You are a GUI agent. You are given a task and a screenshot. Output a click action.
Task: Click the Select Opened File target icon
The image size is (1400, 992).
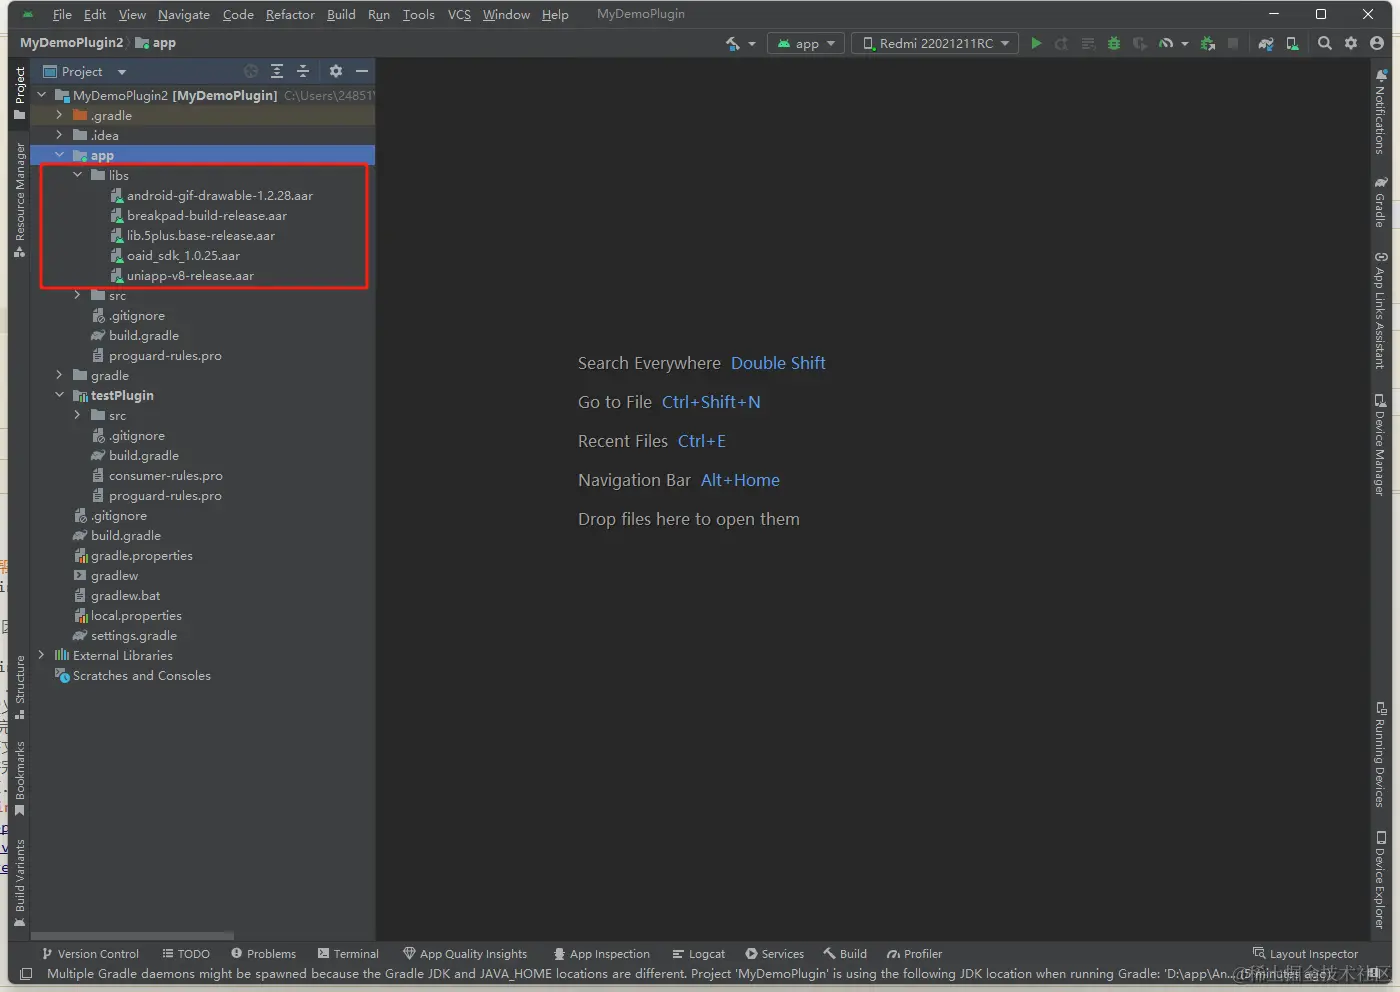(x=251, y=71)
